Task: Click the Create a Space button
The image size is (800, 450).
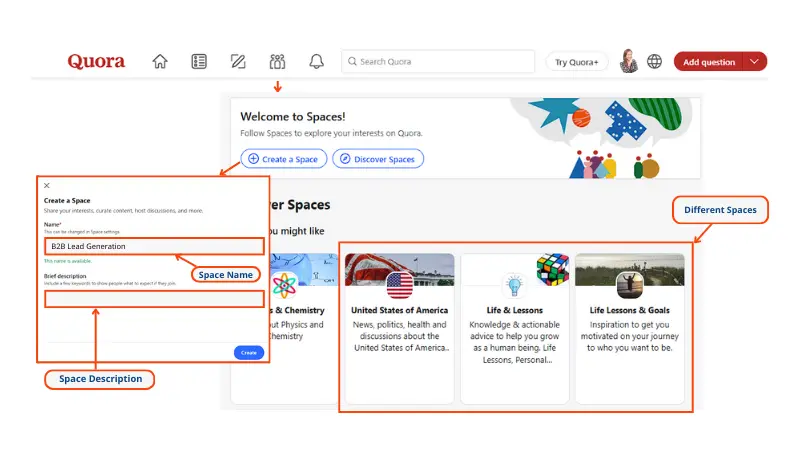Action: point(284,159)
